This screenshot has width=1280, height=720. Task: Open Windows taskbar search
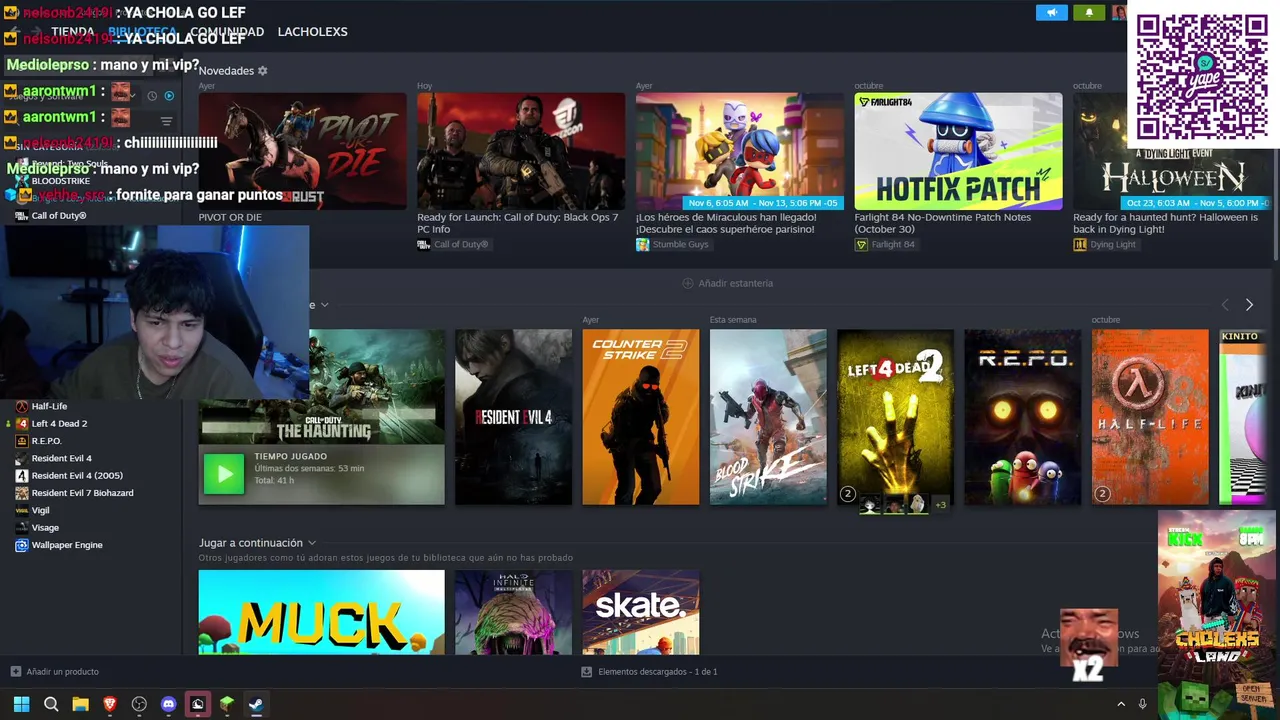coord(51,704)
